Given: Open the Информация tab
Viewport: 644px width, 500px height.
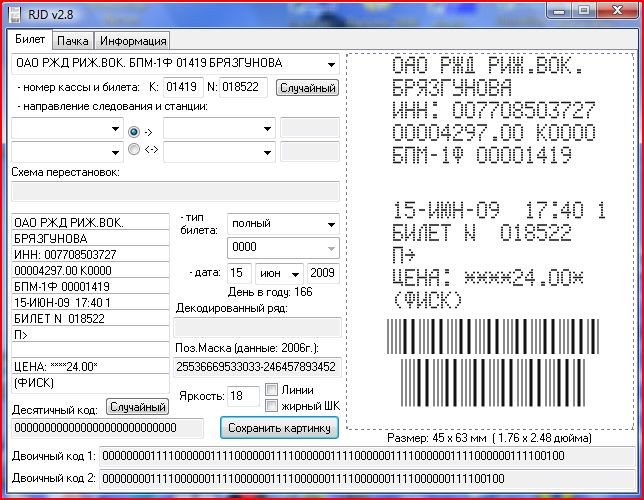Looking at the screenshot, I should click(x=133, y=41).
